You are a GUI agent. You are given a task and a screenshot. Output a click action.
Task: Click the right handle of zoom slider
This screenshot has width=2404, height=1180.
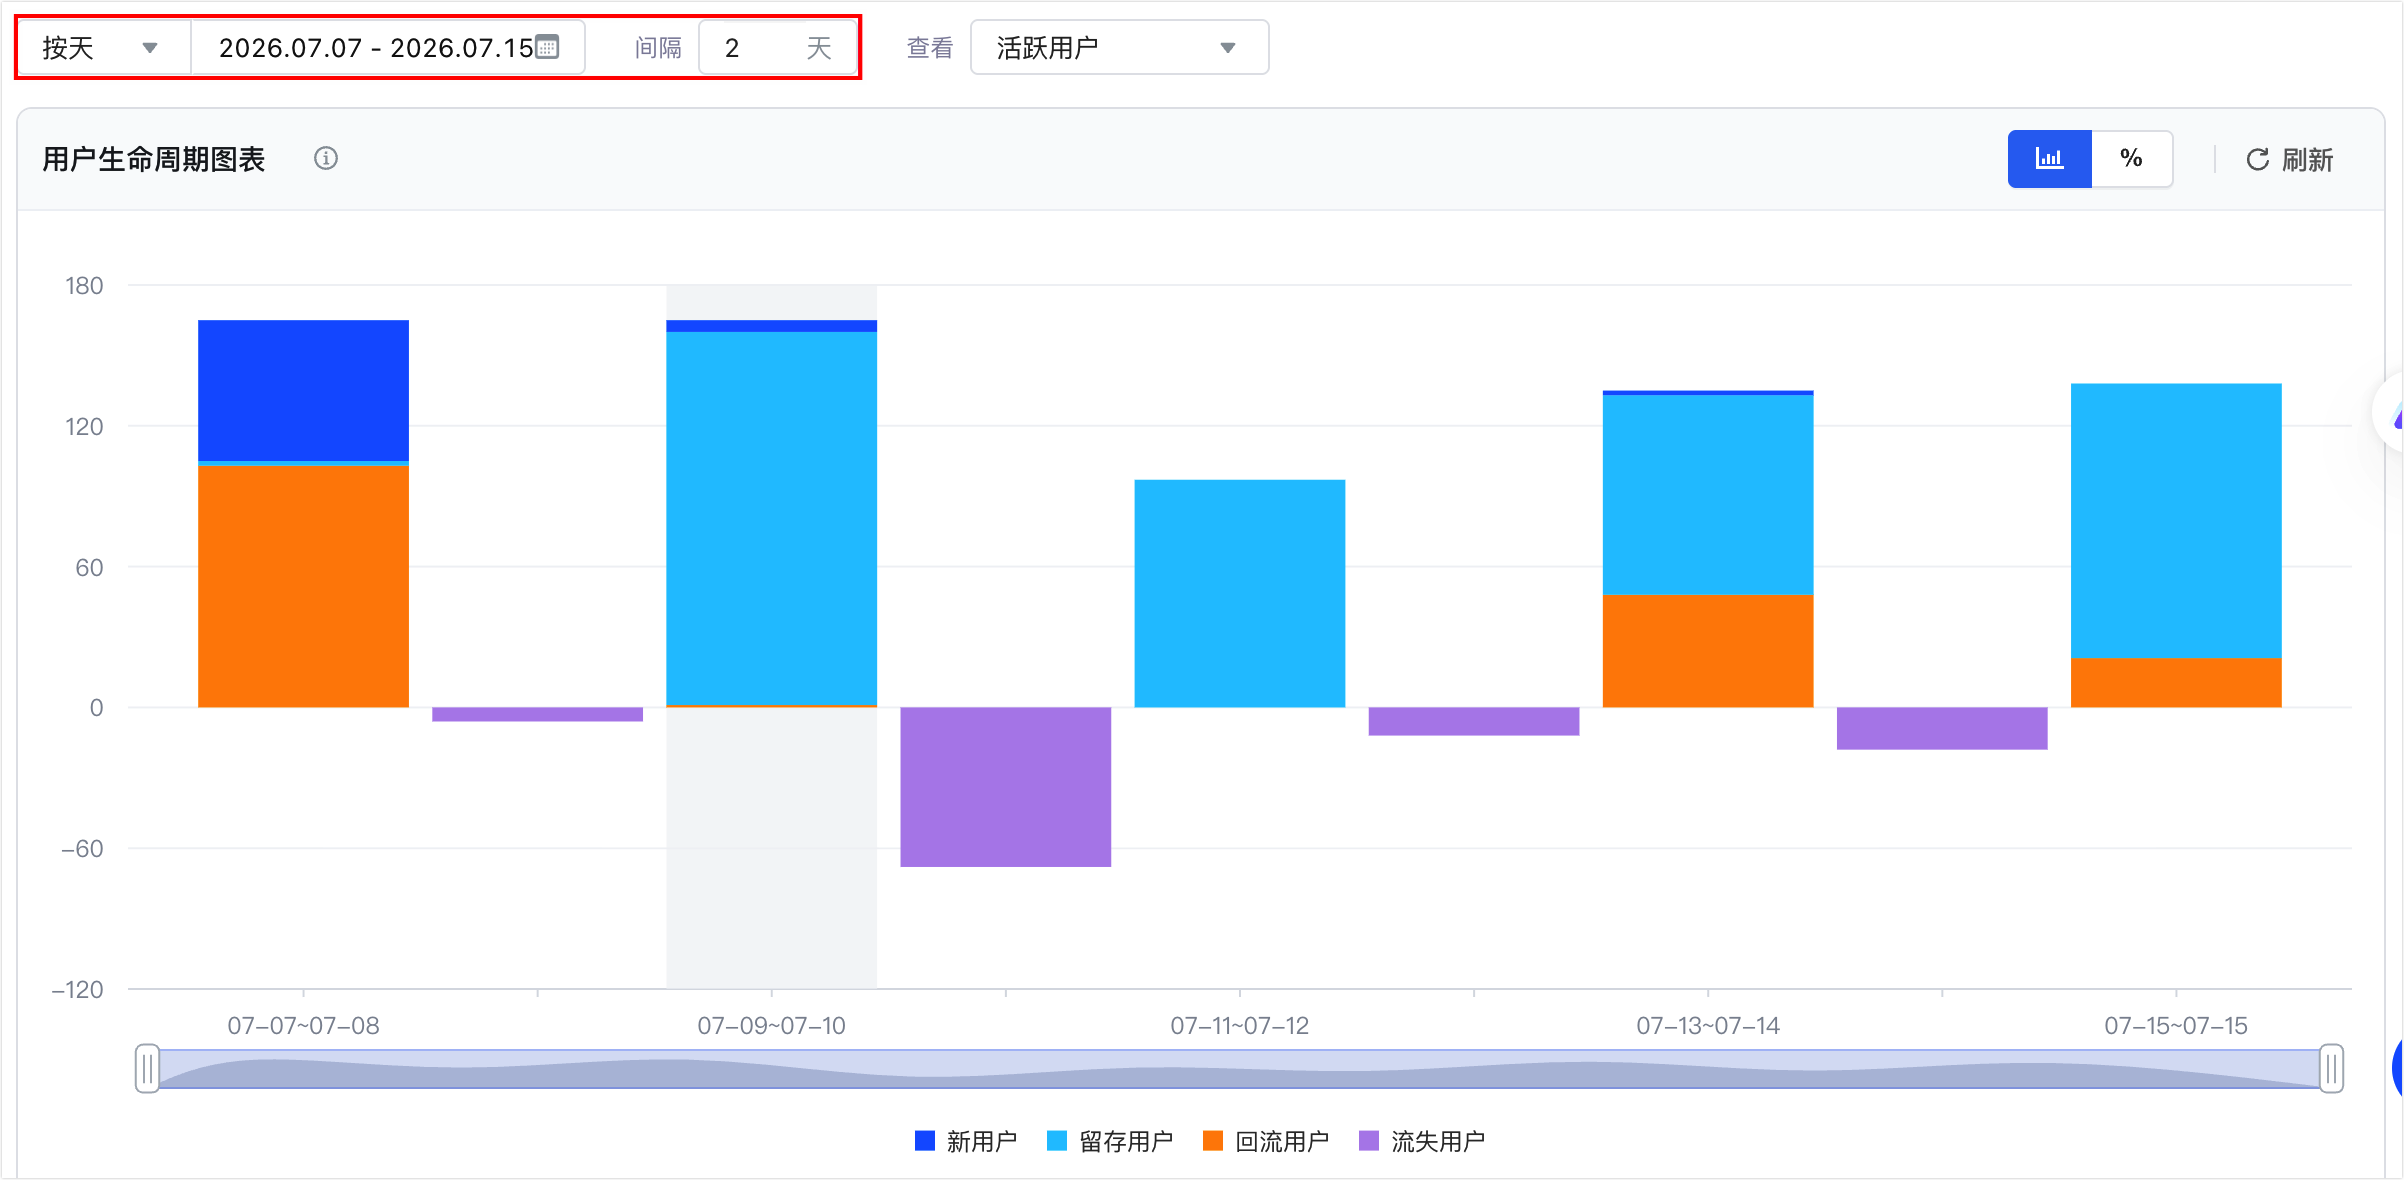2331,1069
